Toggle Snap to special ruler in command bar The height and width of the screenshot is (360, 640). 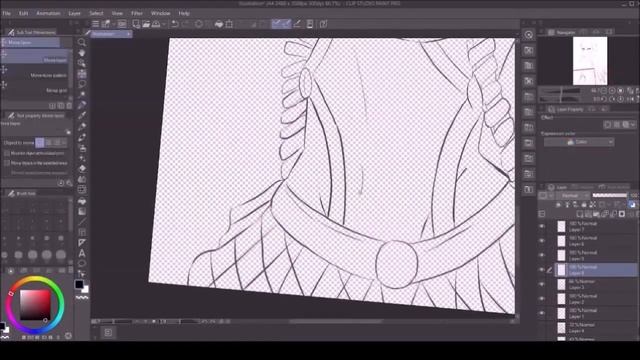[287, 24]
